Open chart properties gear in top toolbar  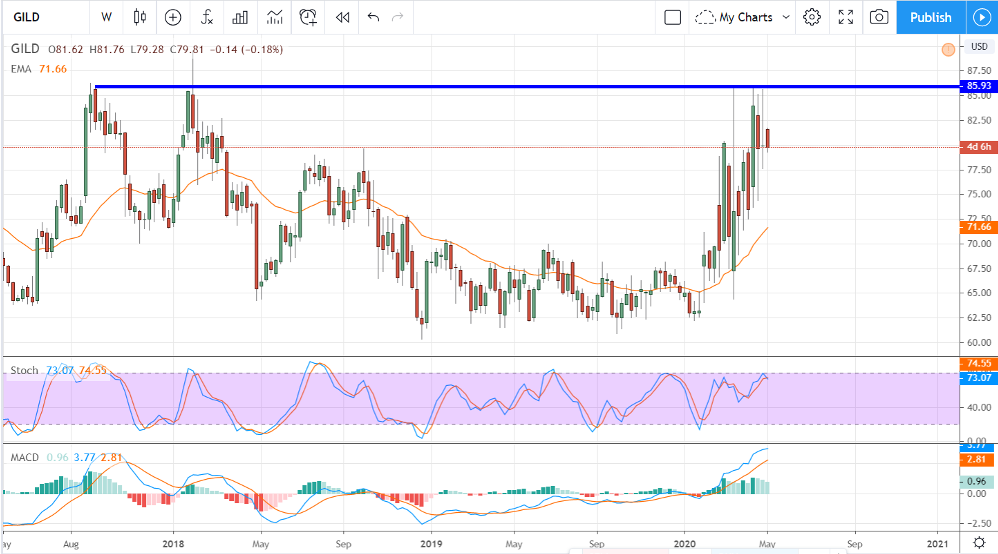(x=812, y=17)
